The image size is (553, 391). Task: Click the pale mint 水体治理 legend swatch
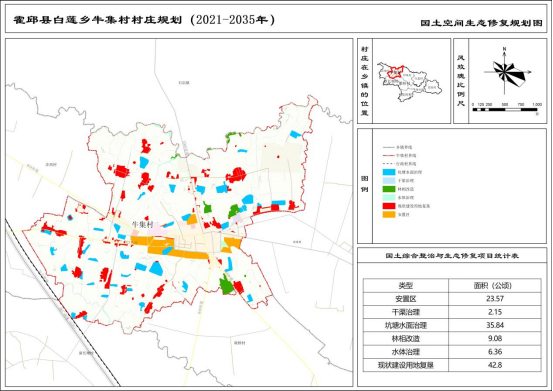[x=389, y=197]
